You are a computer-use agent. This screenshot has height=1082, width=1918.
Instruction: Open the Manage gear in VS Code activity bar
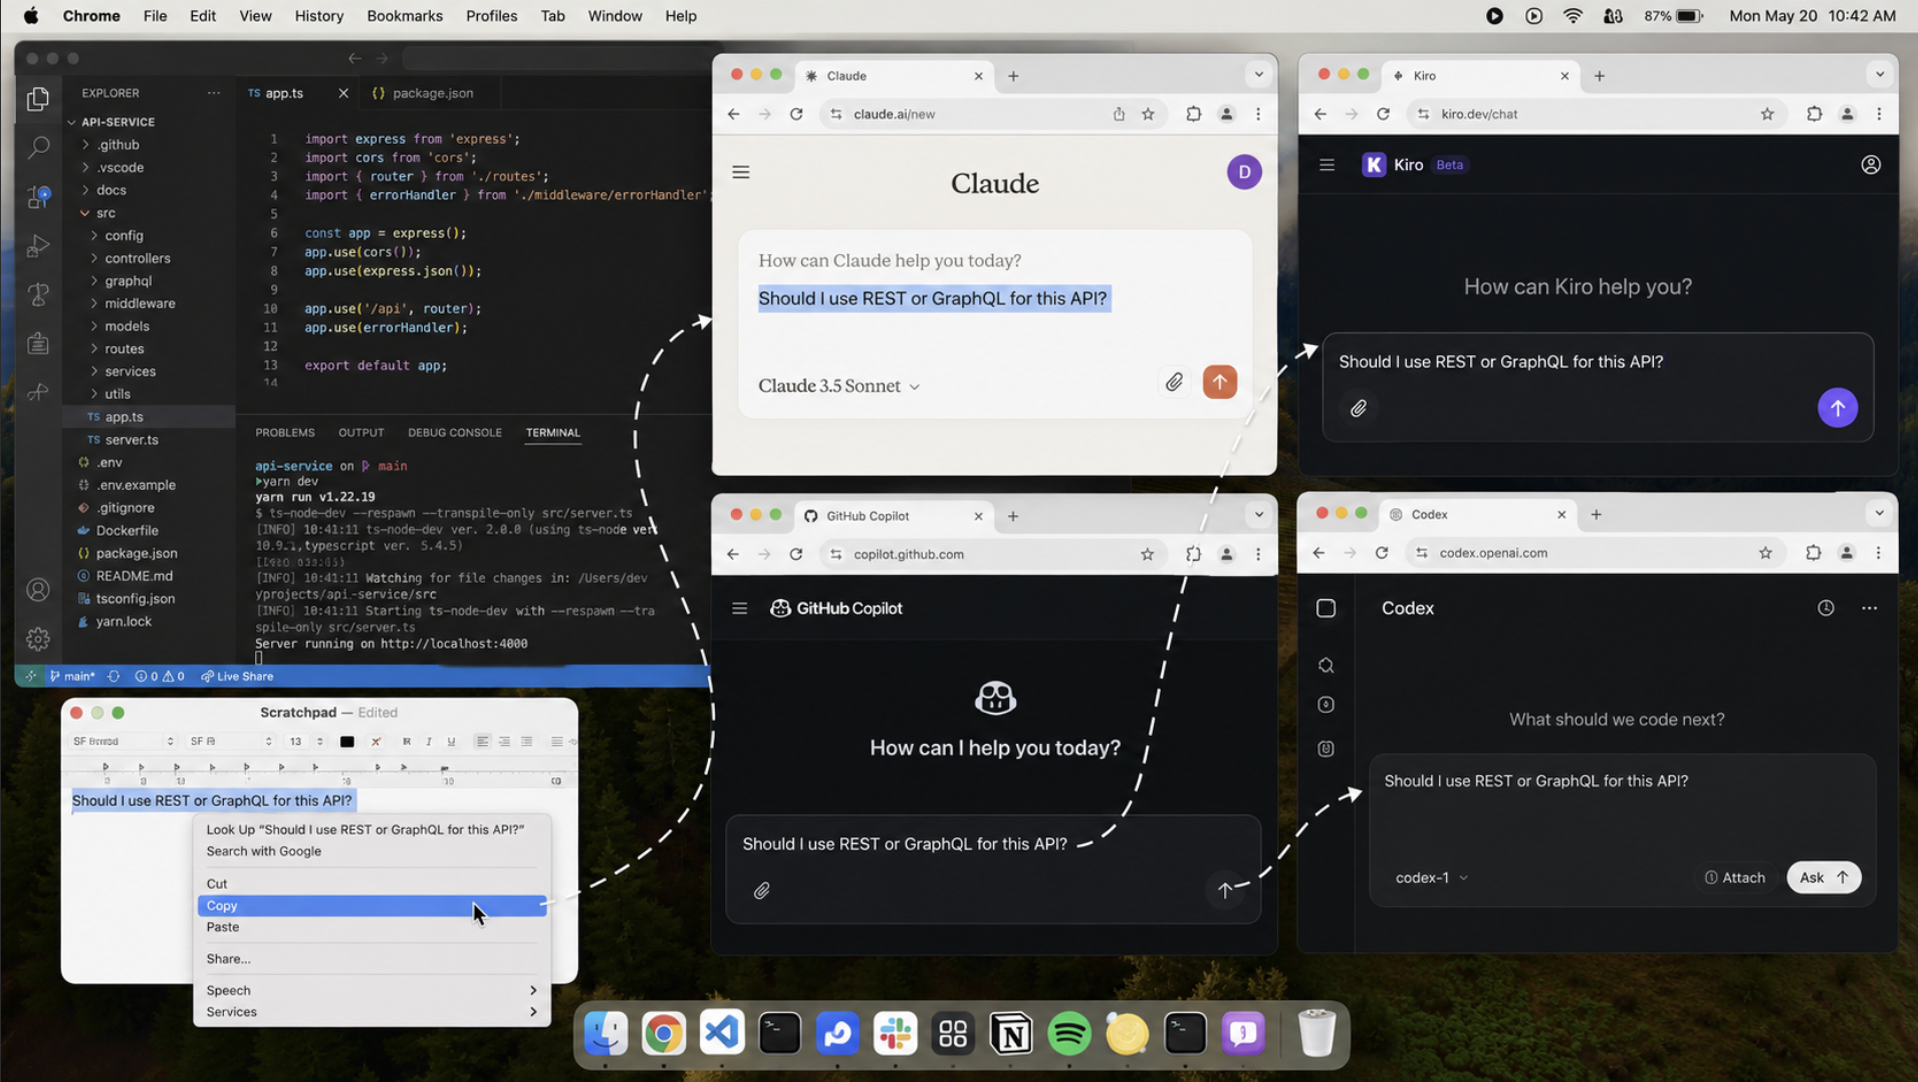point(38,638)
